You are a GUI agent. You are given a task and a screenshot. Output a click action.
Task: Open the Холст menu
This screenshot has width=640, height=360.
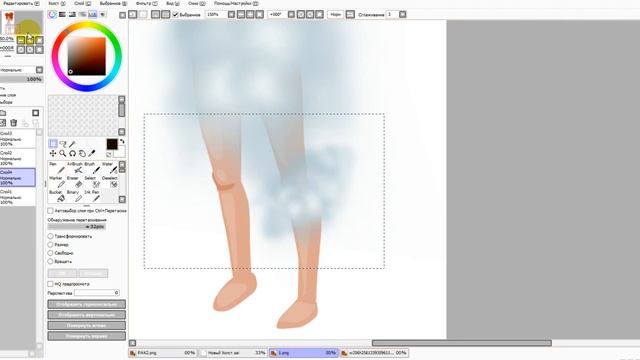click(x=57, y=3)
